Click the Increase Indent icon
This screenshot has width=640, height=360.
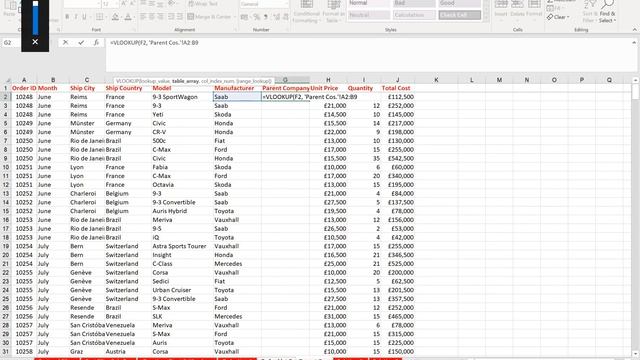[x=180, y=17]
